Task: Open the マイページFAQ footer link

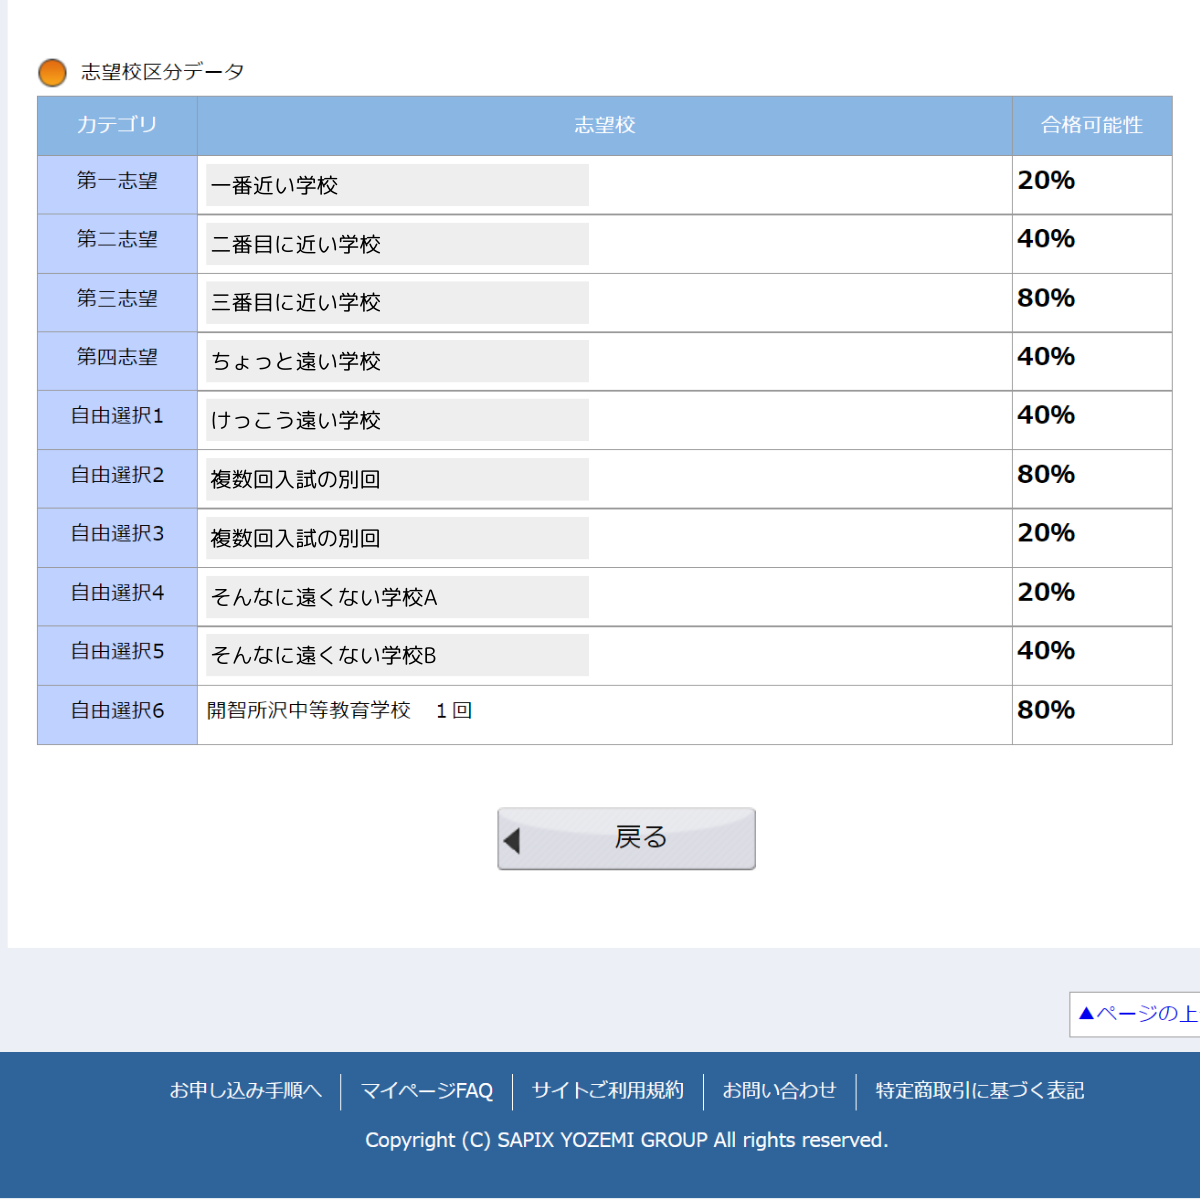Action: click(x=427, y=1090)
